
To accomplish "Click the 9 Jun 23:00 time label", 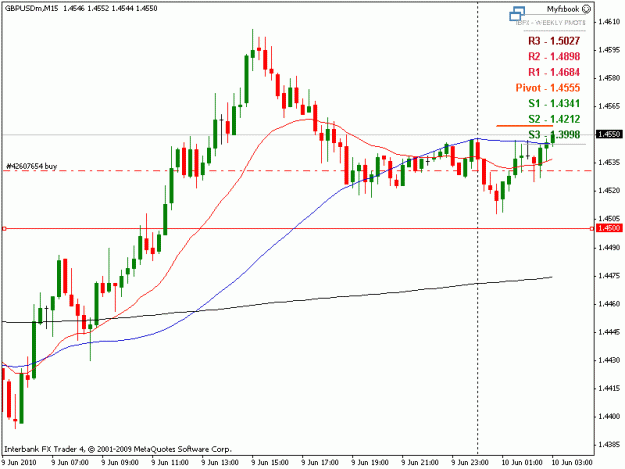I will 470,463.
